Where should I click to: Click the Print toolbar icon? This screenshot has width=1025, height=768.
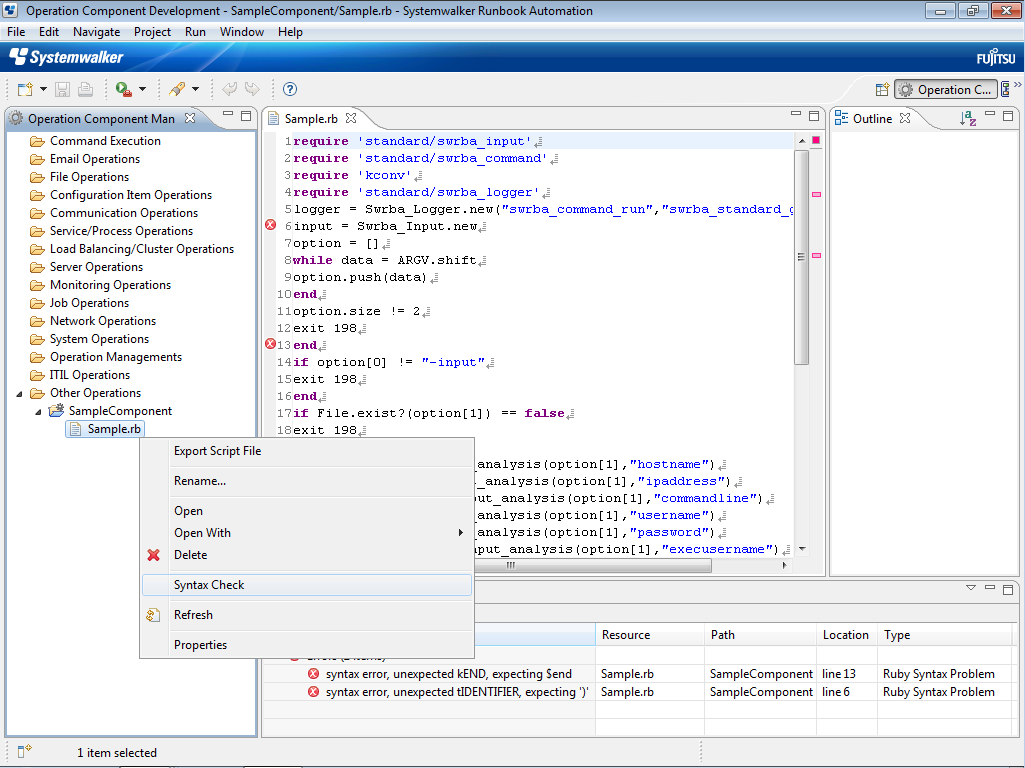click(x=85, y=90)
